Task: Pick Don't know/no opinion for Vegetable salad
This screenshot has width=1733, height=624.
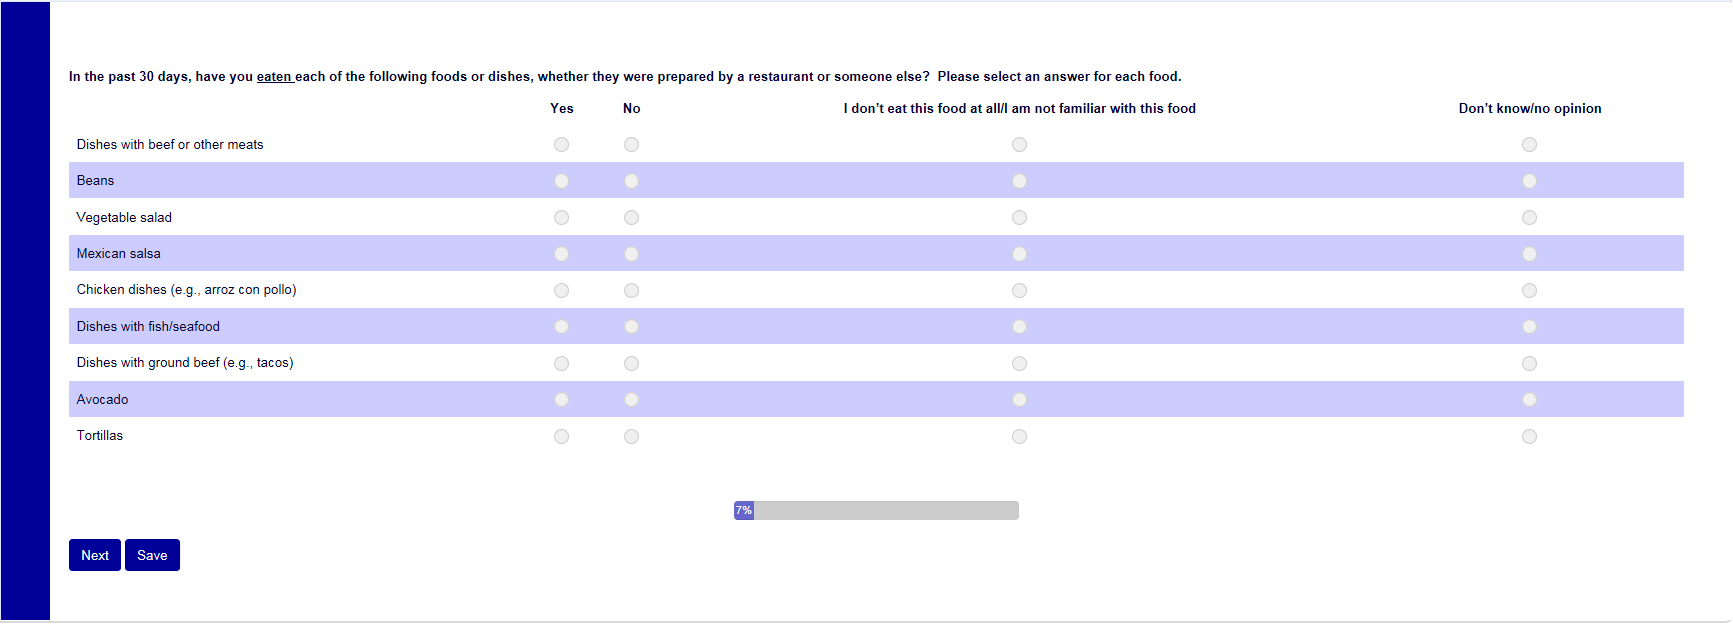Action: [x=1529, y=218]
